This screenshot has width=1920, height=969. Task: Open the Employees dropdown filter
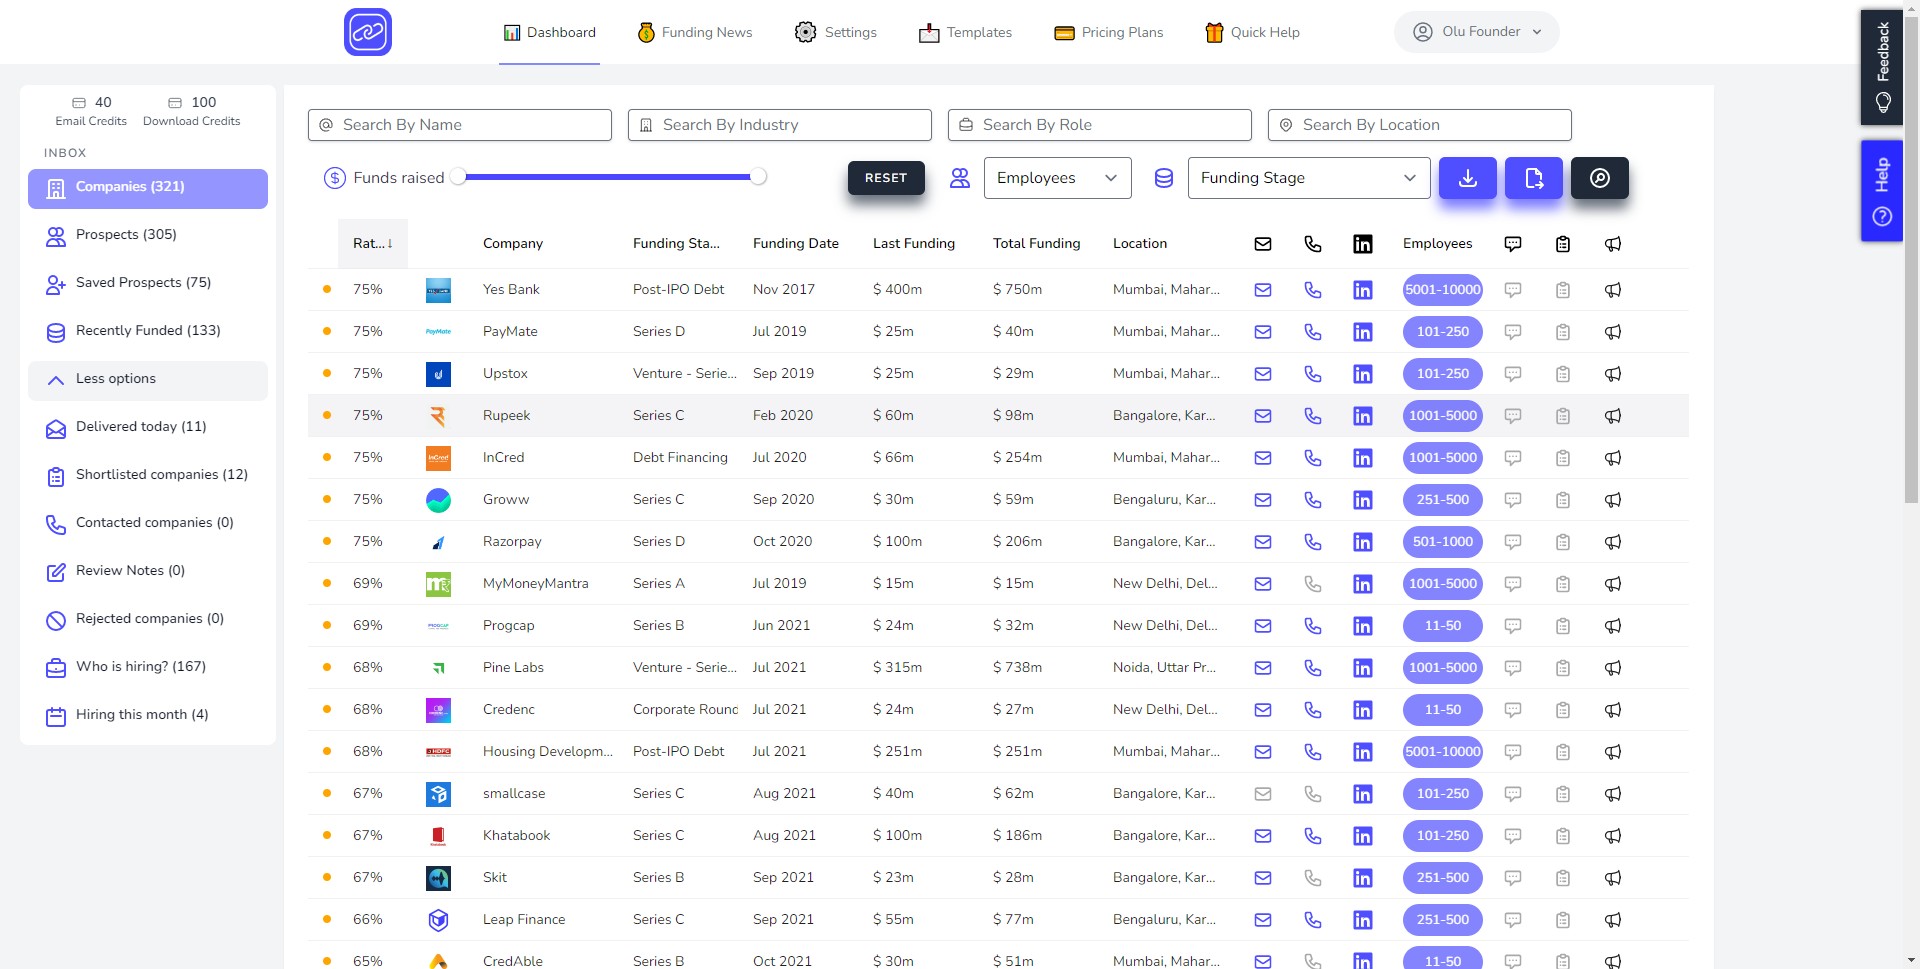tap(1057, 178)
